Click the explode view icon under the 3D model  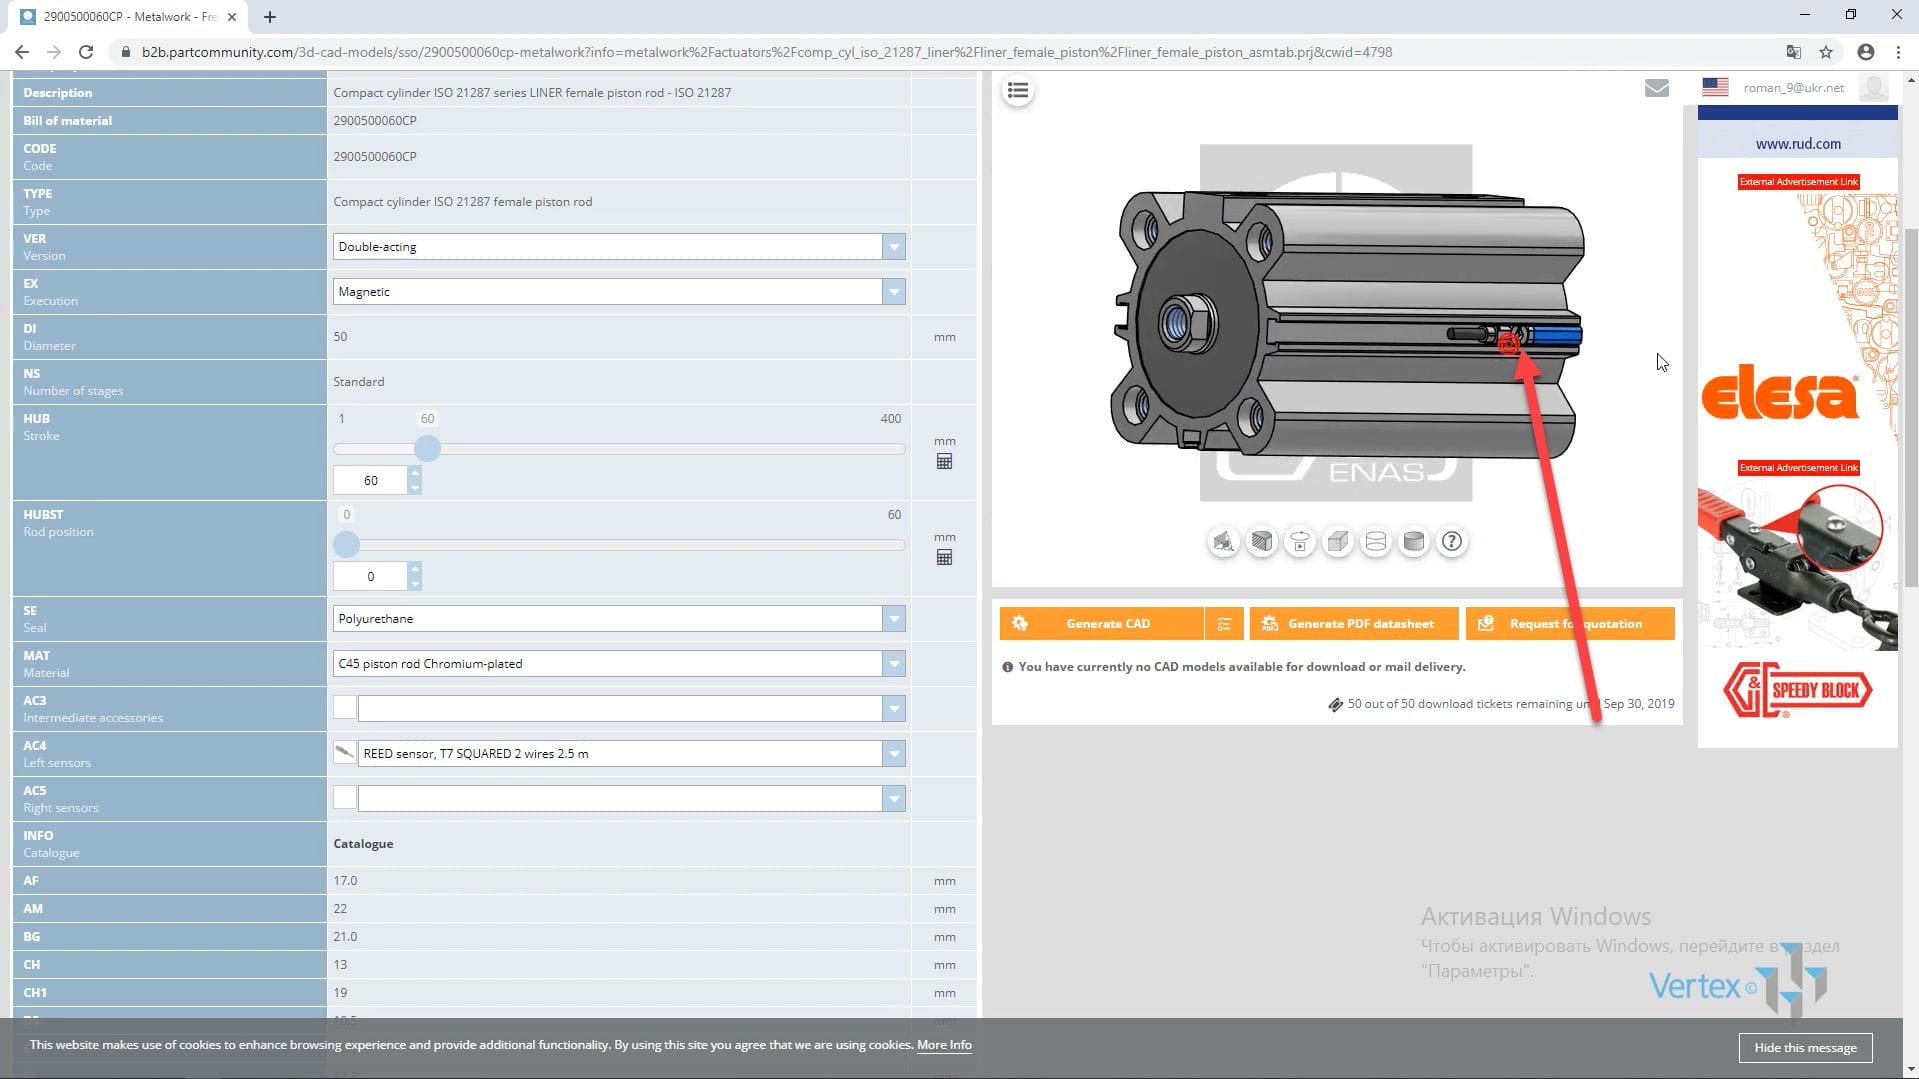coord(1223,542)
